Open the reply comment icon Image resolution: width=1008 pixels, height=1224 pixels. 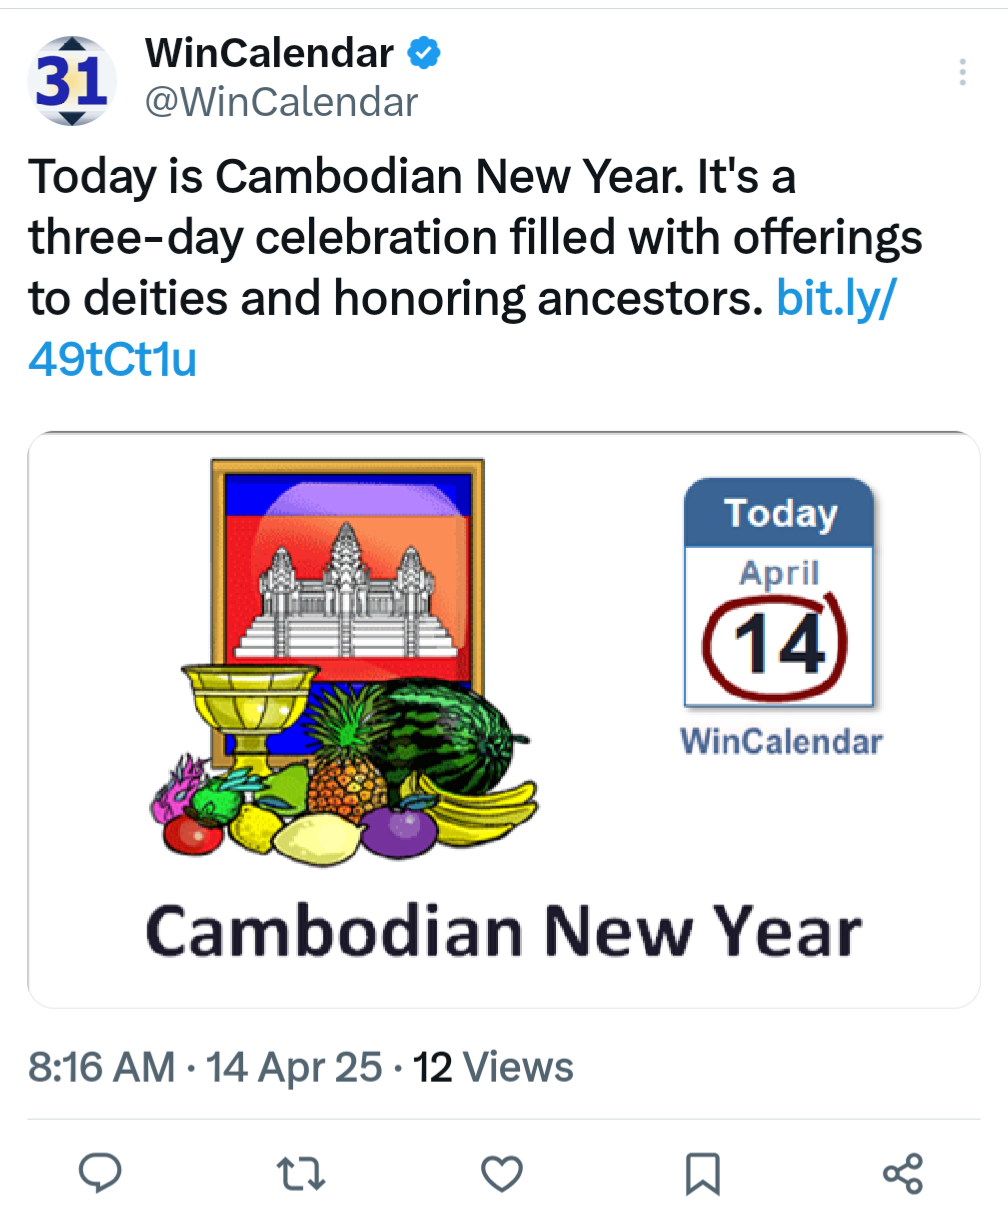pyautogui.click(x=100, y=1173)
